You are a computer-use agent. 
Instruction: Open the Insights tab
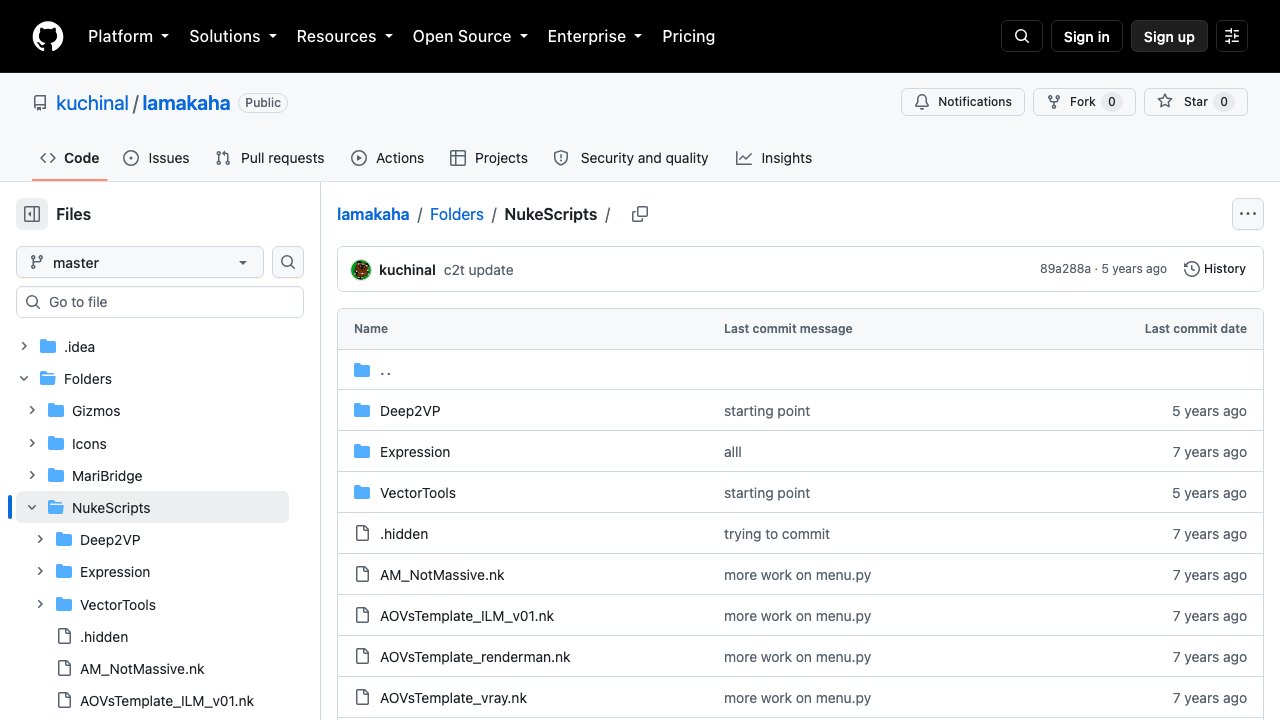click(774, 158)
